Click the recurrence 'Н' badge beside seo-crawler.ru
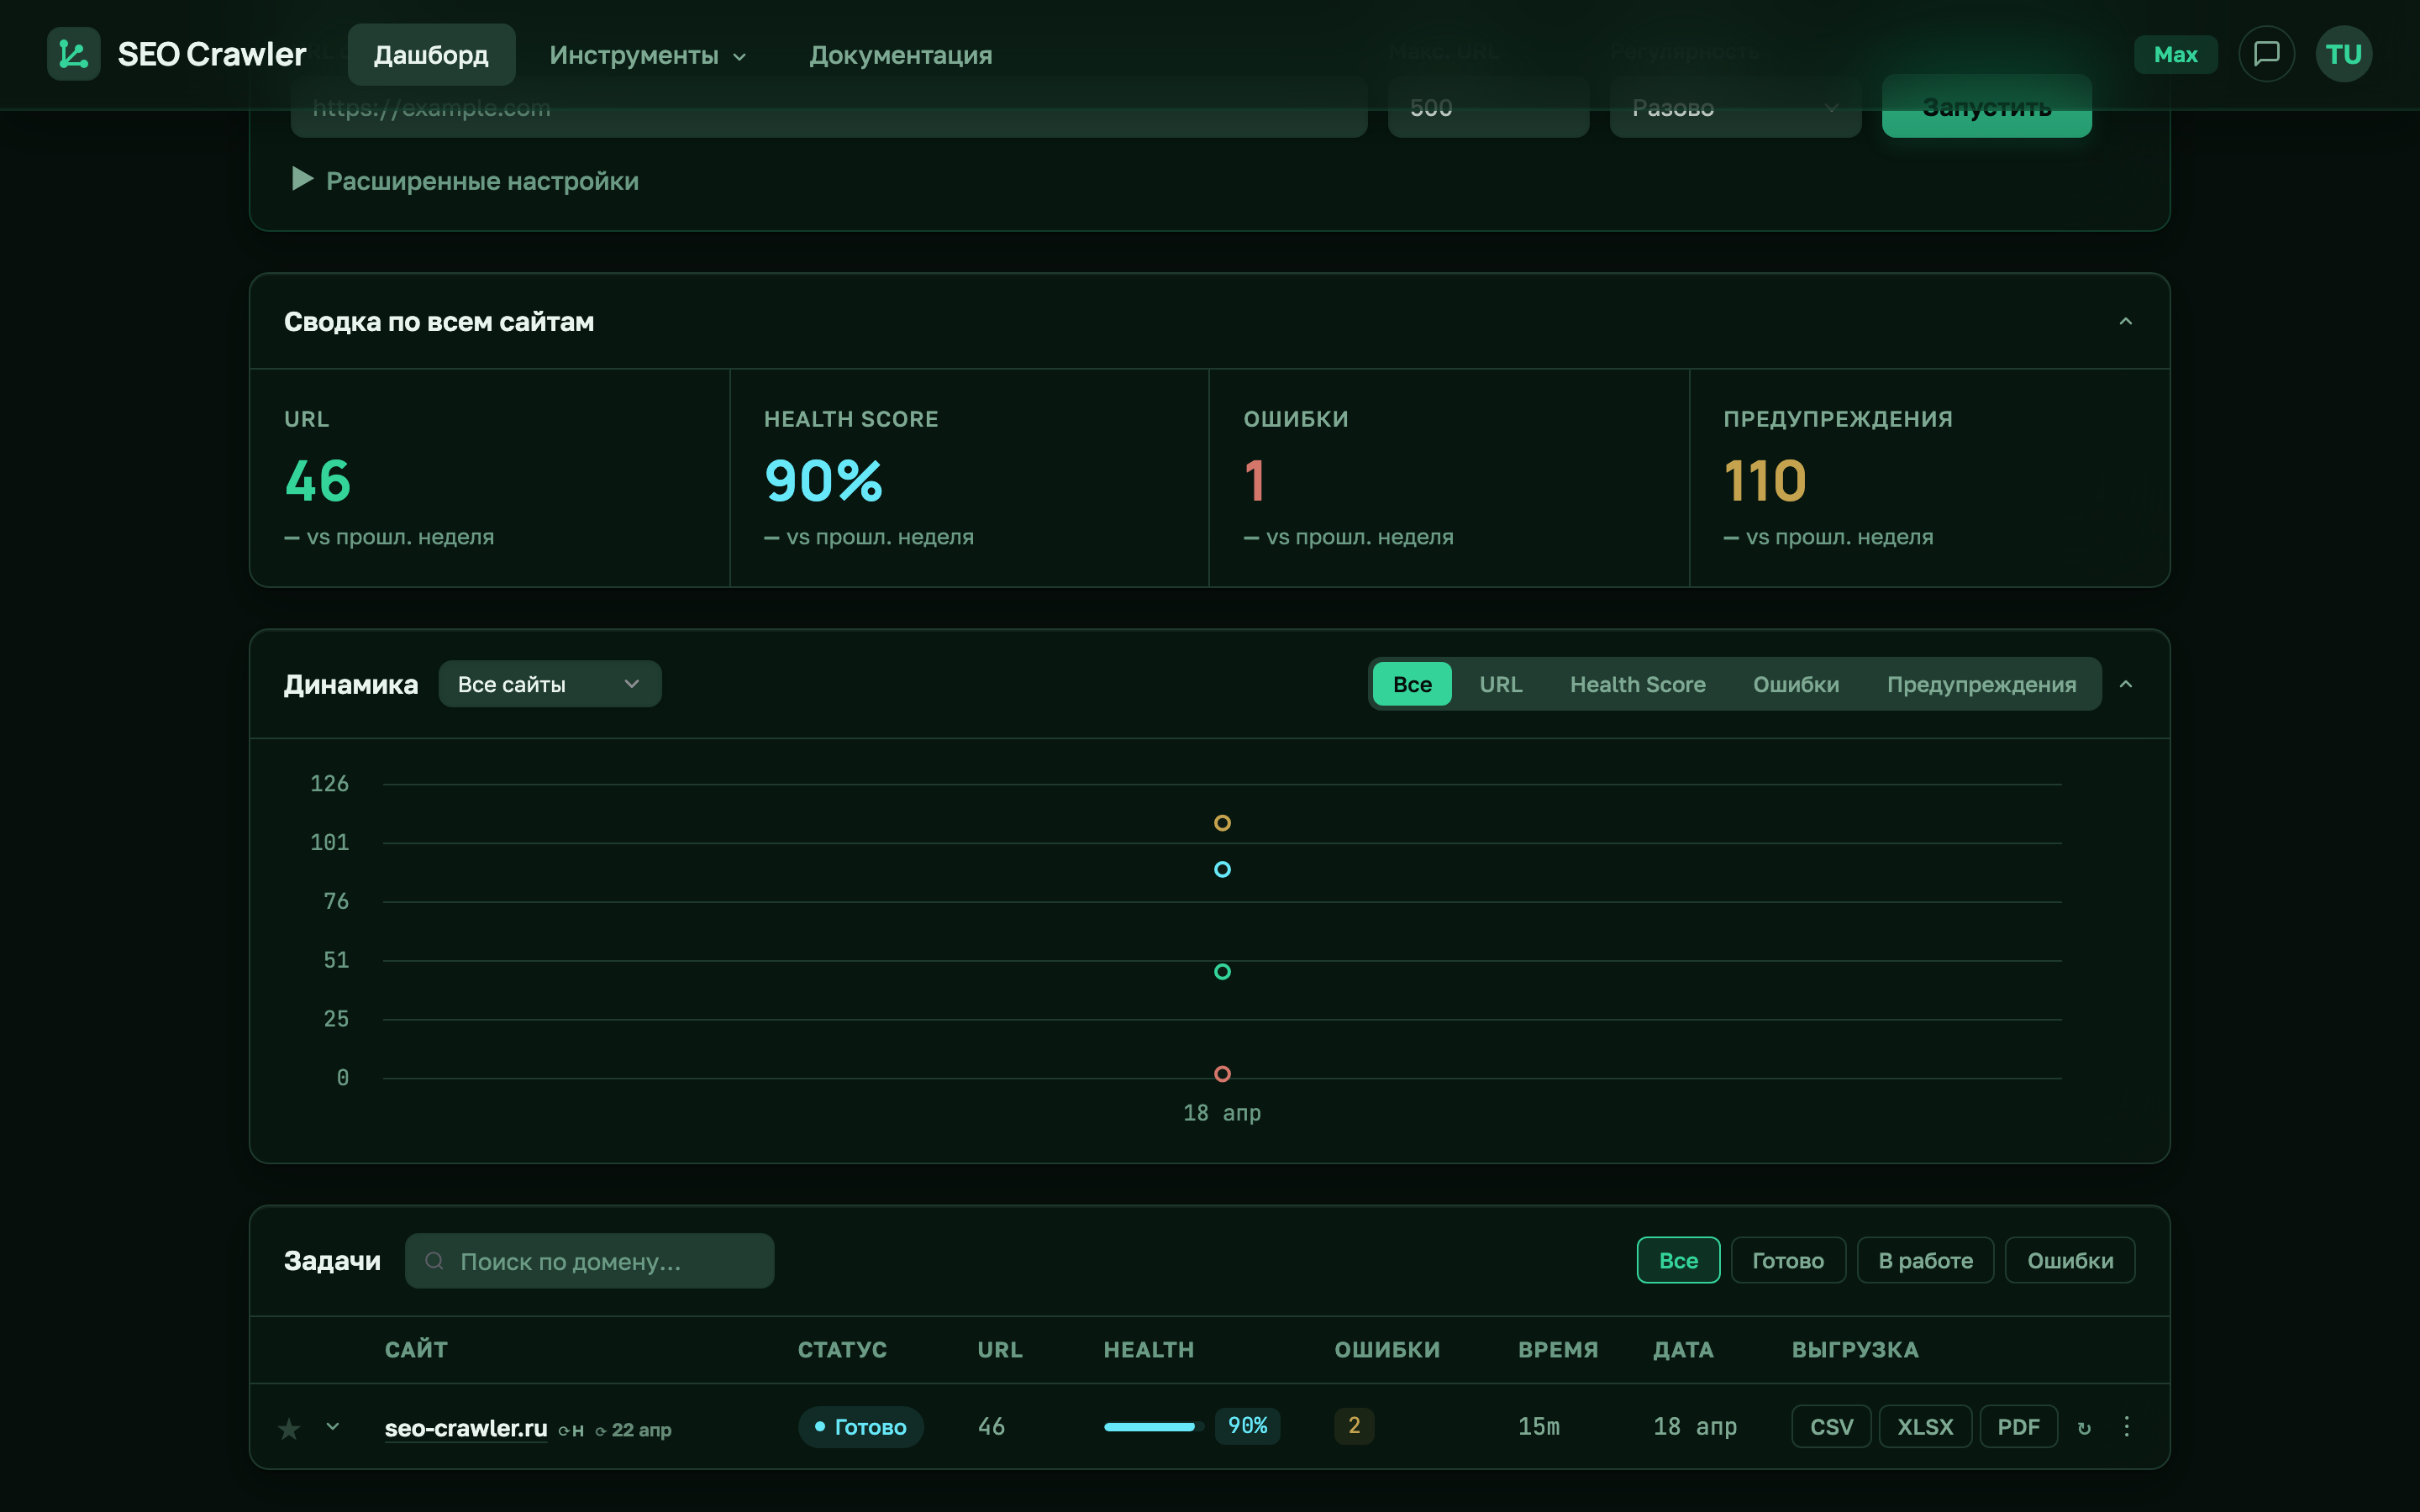Screen dimensions: 2420x1512 point(571,1430)
